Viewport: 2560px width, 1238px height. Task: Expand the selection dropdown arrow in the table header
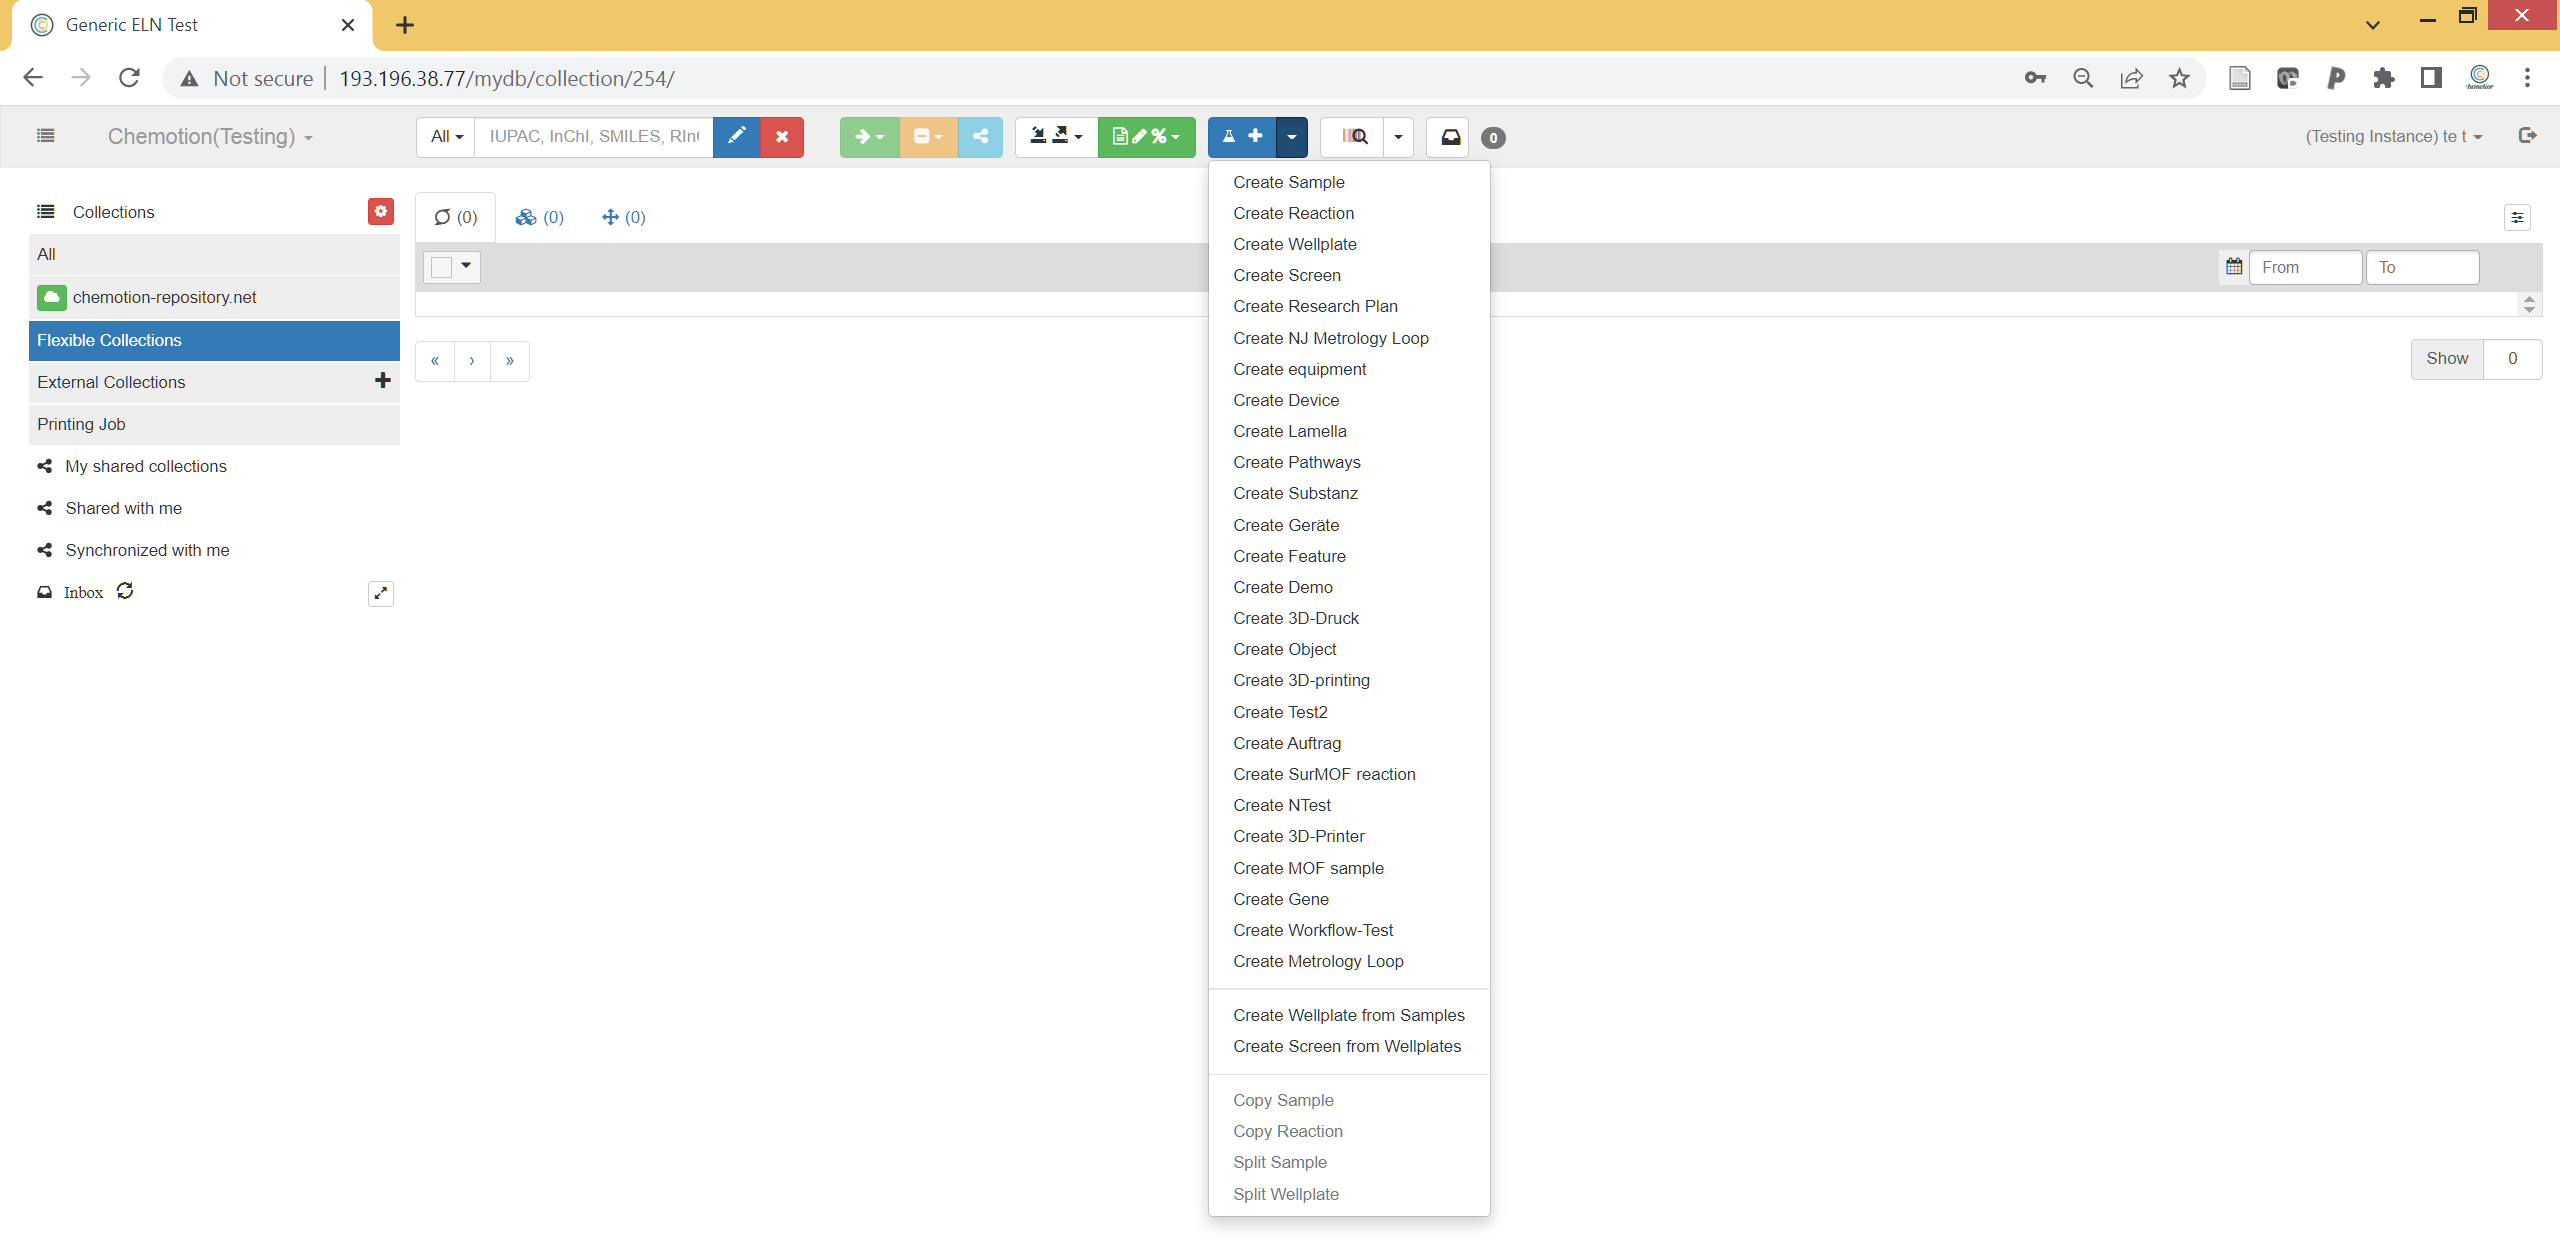465,267
